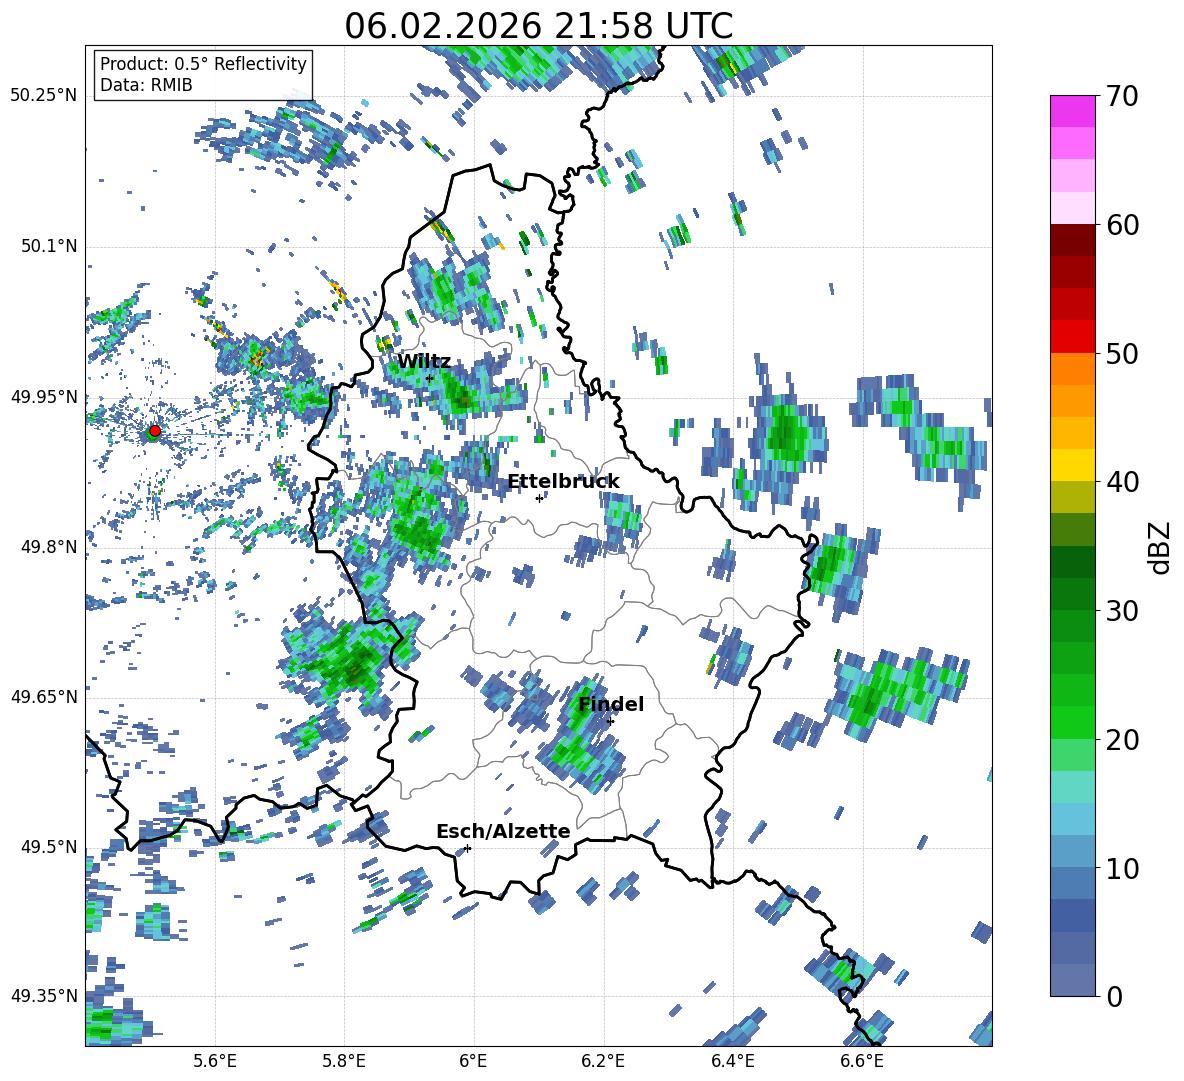Click the 70 value on colorbar
Screen dimensions: 1184x1081
(x=1123, y=97)
